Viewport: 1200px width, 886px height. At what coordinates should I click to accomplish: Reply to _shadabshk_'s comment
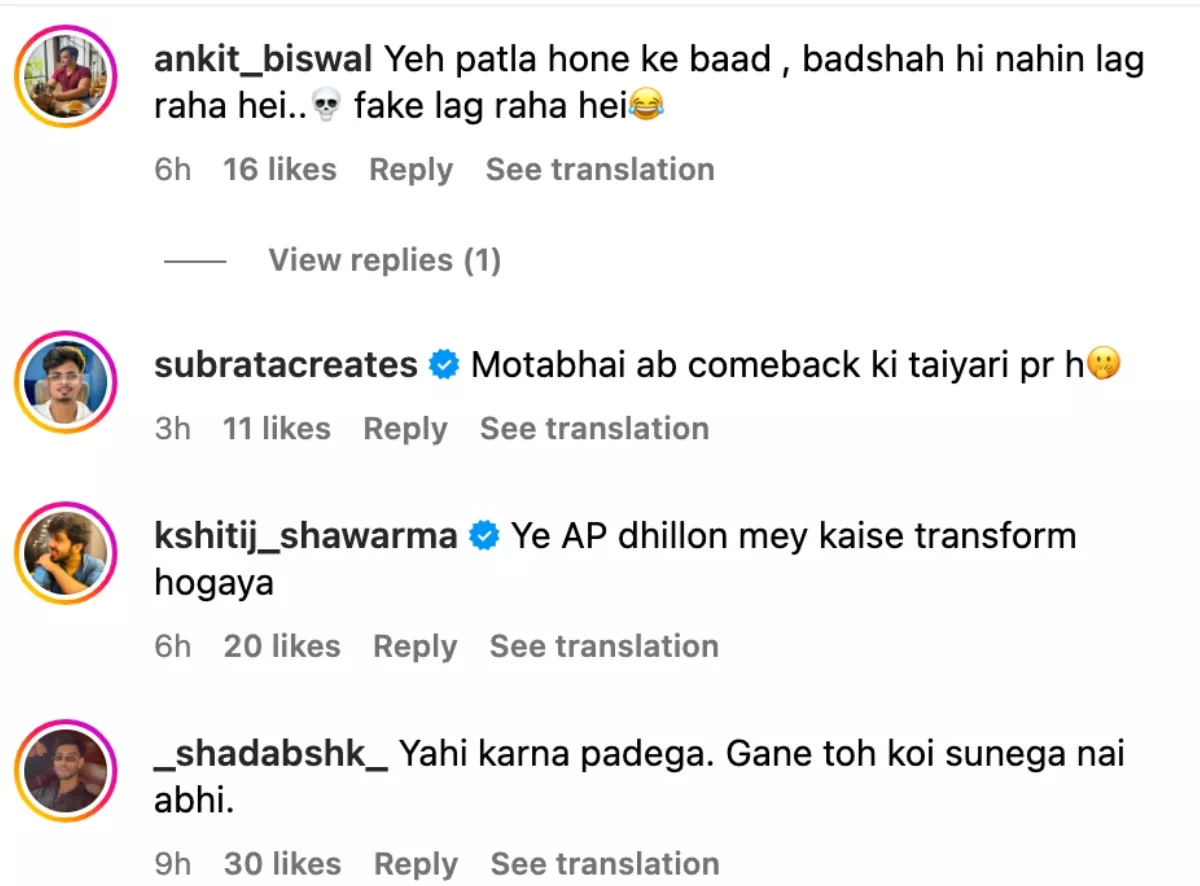point(416,864)
